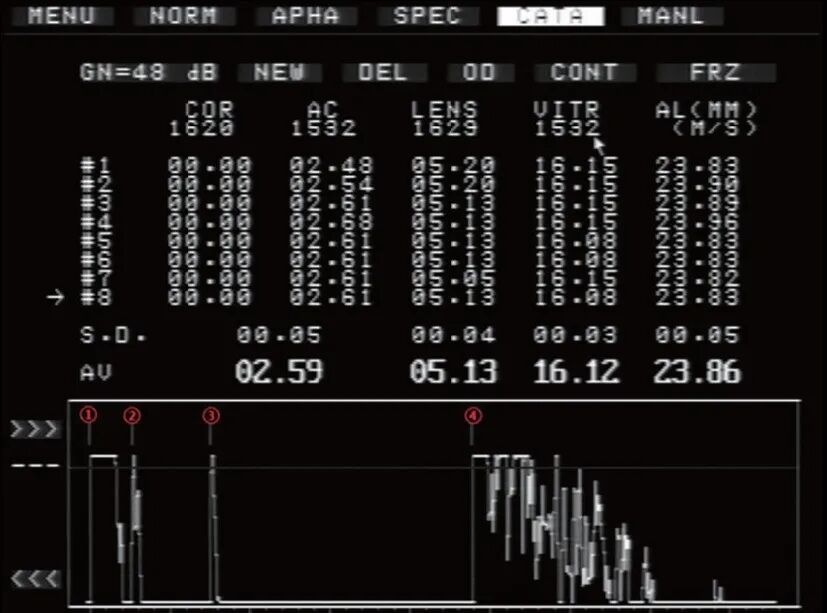Viewport: 827px width, 613px height.
Task: Click the CONT mode button
Action: coord(584,72)
